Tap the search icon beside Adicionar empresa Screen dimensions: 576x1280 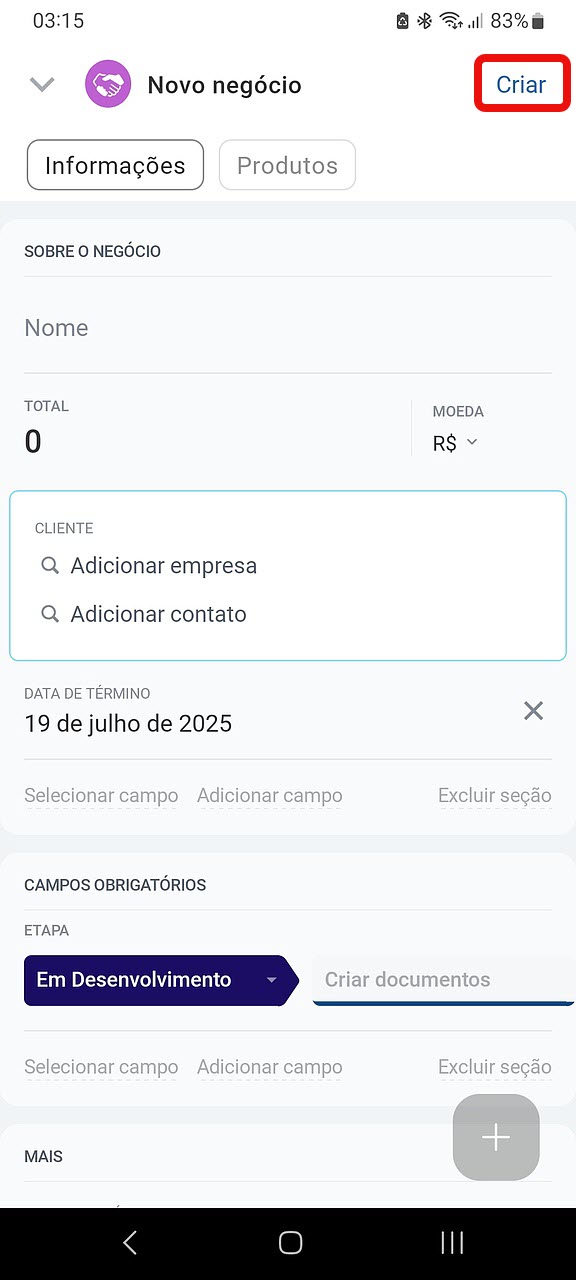click(49, 566)
